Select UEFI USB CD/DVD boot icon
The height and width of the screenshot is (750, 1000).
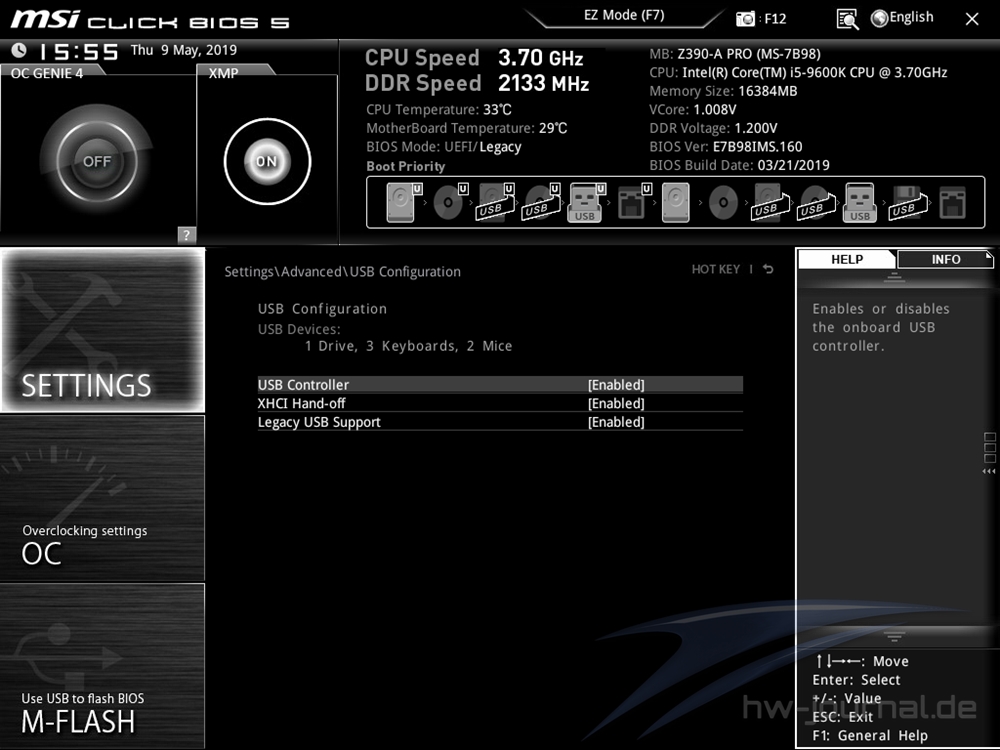541,202
